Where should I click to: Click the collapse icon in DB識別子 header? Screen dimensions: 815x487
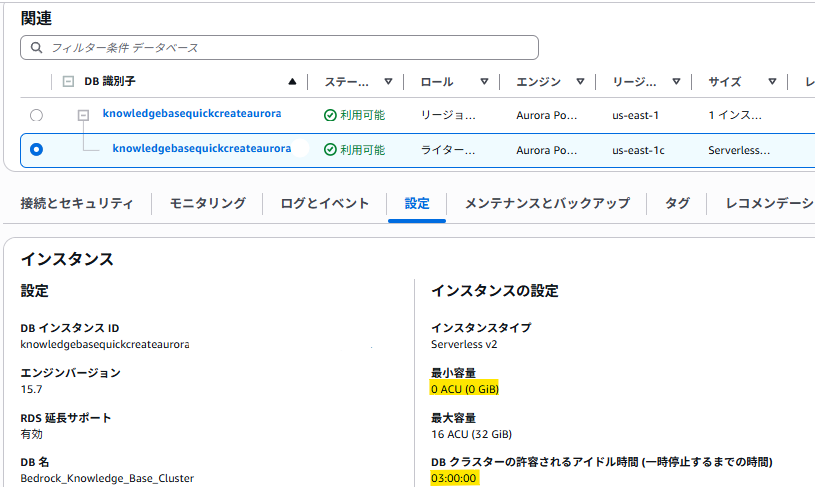click(x=68, y=82)
